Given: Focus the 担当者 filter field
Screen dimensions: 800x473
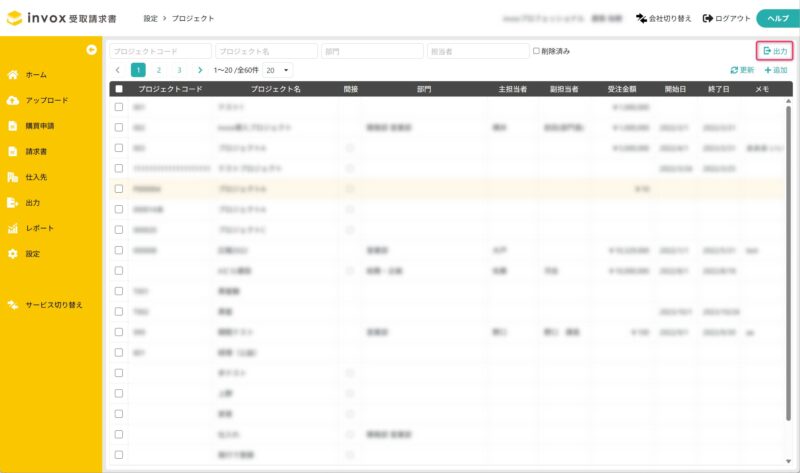Looking at the screenshot, I should 478,51.
